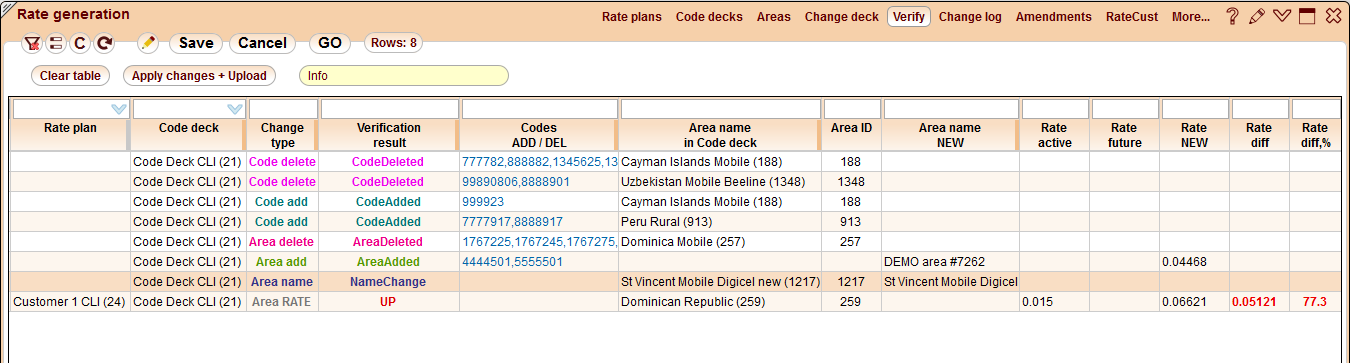Screen dimensions: 1350x363
Task: Click codes link 4444501,5555501
Action: [512, 261]
